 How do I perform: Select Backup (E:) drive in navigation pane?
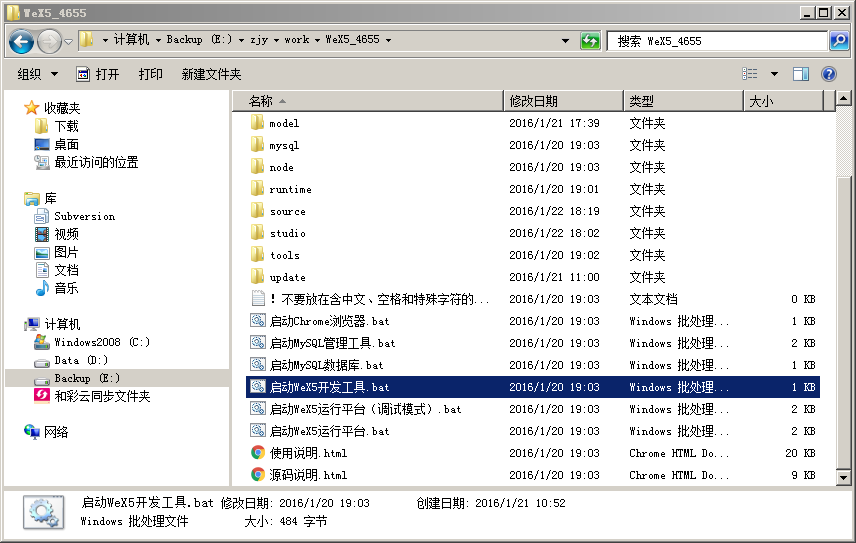click(x=77, y=378)
